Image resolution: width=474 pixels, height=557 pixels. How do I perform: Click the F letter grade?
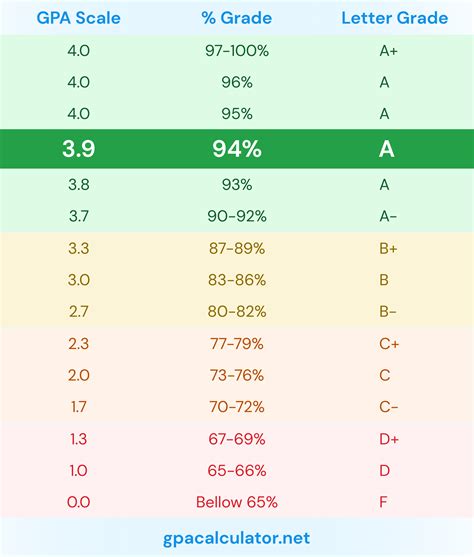383,502
